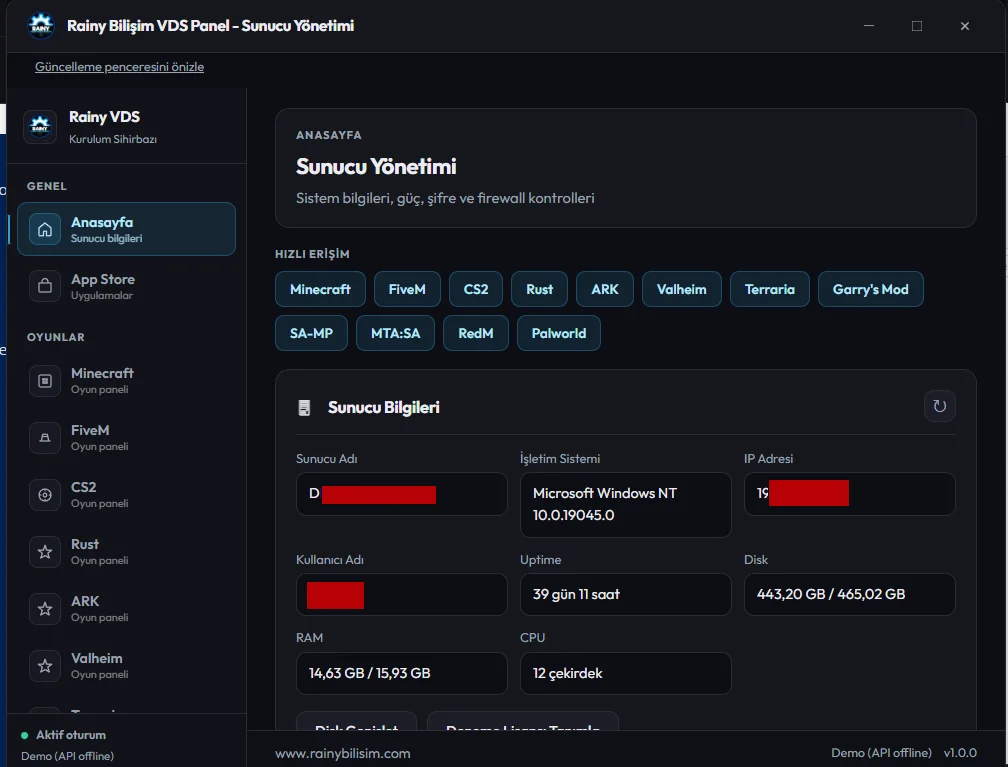Click the Kullanıcı Adı field
This screenshot has width=1008, height=767.
(401, 595)
